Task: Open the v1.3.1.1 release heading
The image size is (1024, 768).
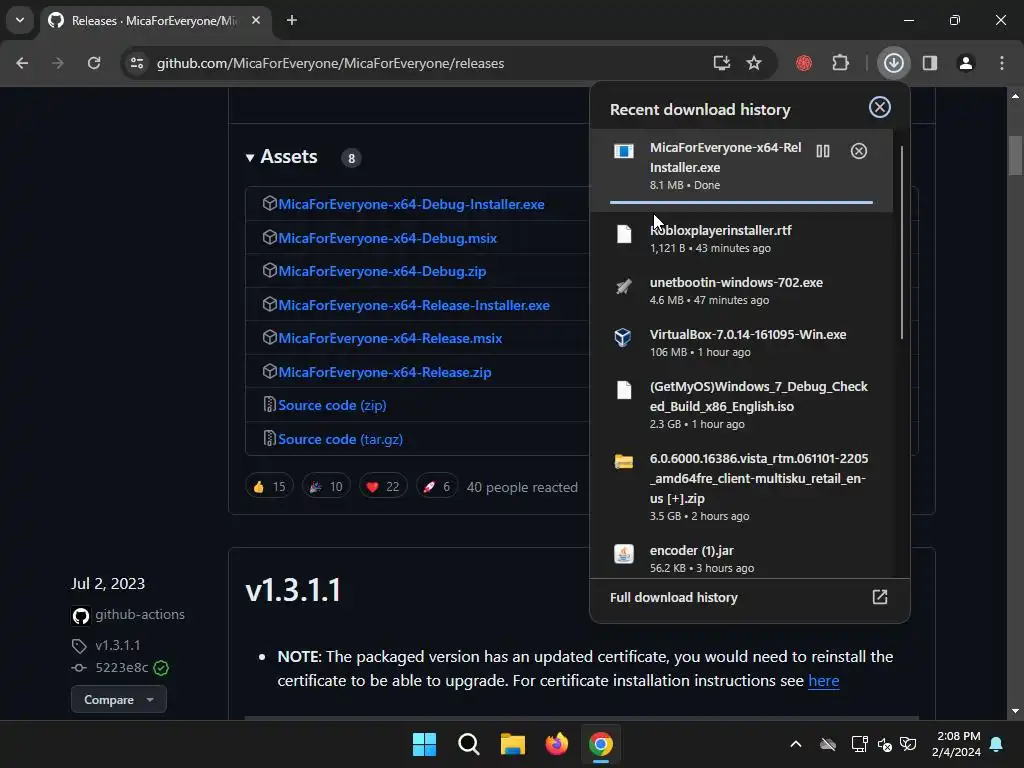Action: pos(293,590)
